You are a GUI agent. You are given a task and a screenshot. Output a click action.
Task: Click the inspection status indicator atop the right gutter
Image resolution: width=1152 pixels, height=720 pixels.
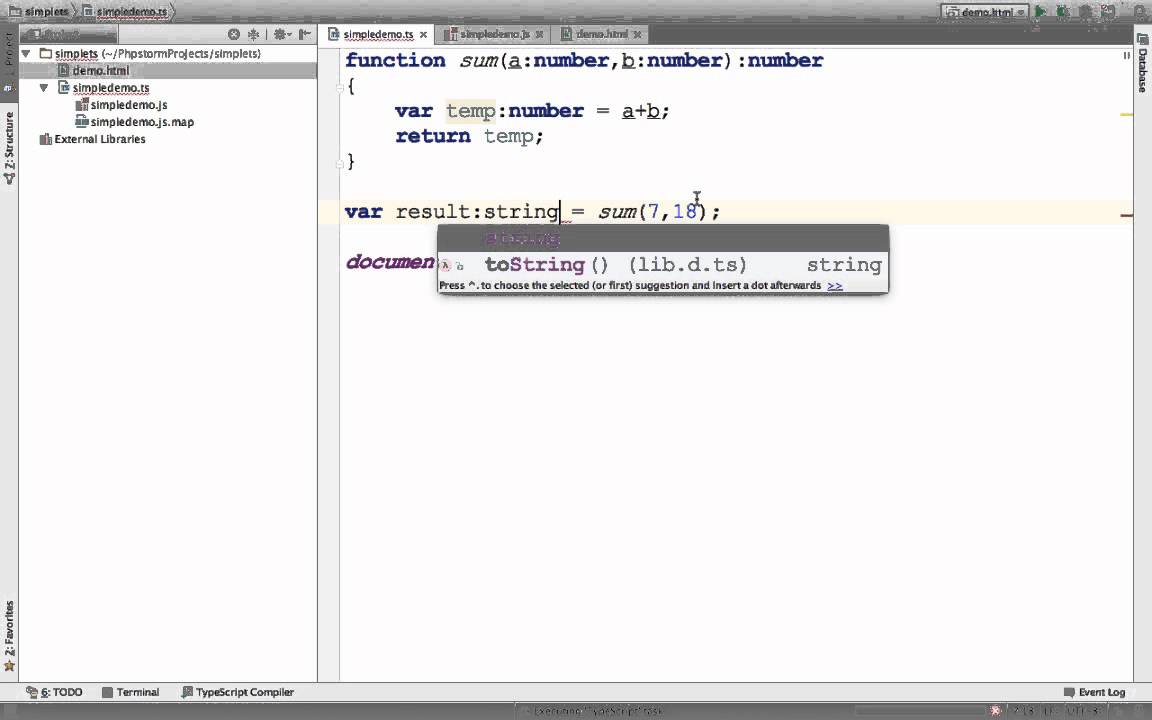[x=1126, y=56]
